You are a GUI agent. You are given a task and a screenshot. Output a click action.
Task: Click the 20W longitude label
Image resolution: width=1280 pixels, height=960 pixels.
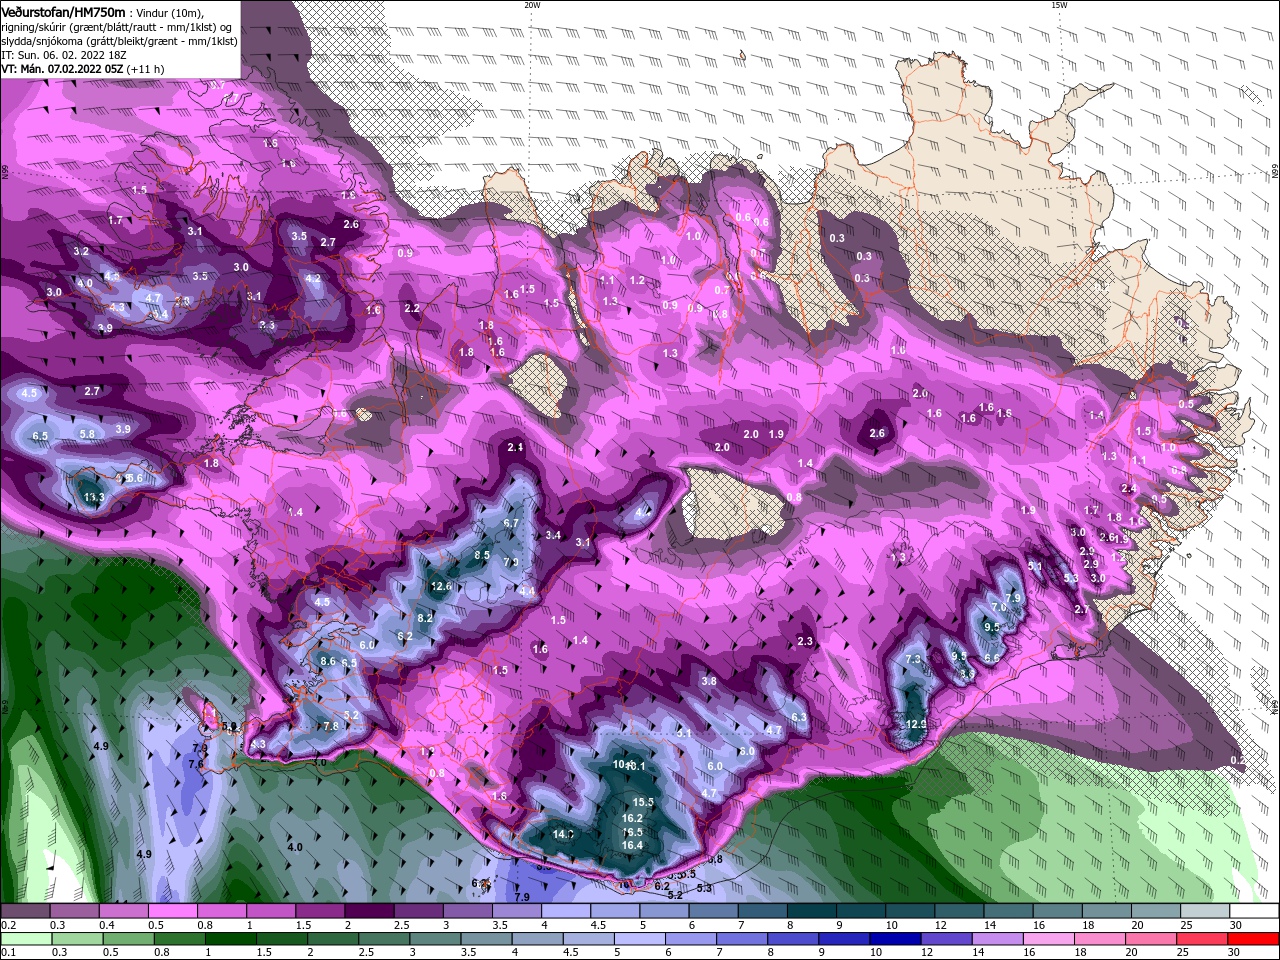(x=532, y=5)
